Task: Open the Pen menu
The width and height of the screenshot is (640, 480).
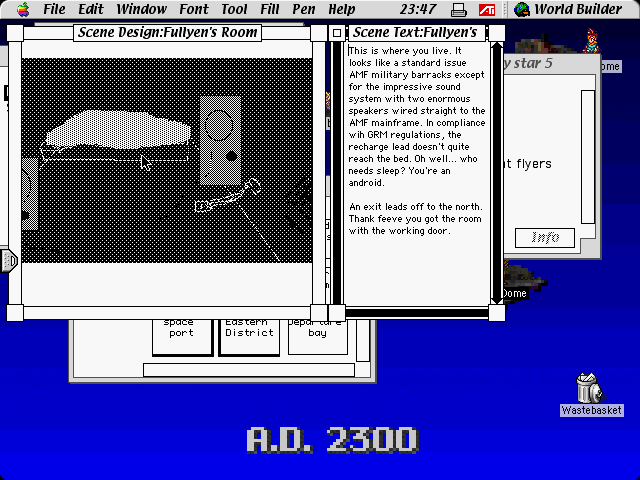Action: tap(304, 9)
